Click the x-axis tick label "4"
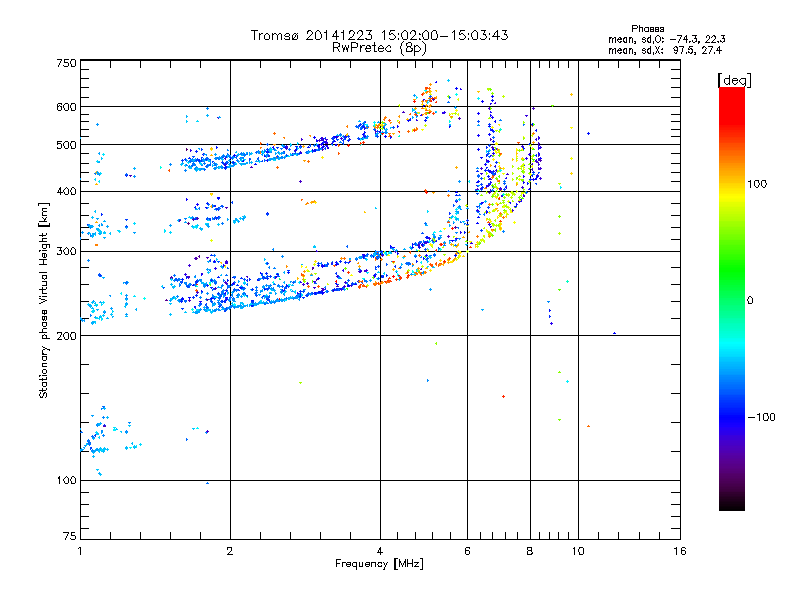800x600 pixels. (380, 551)
